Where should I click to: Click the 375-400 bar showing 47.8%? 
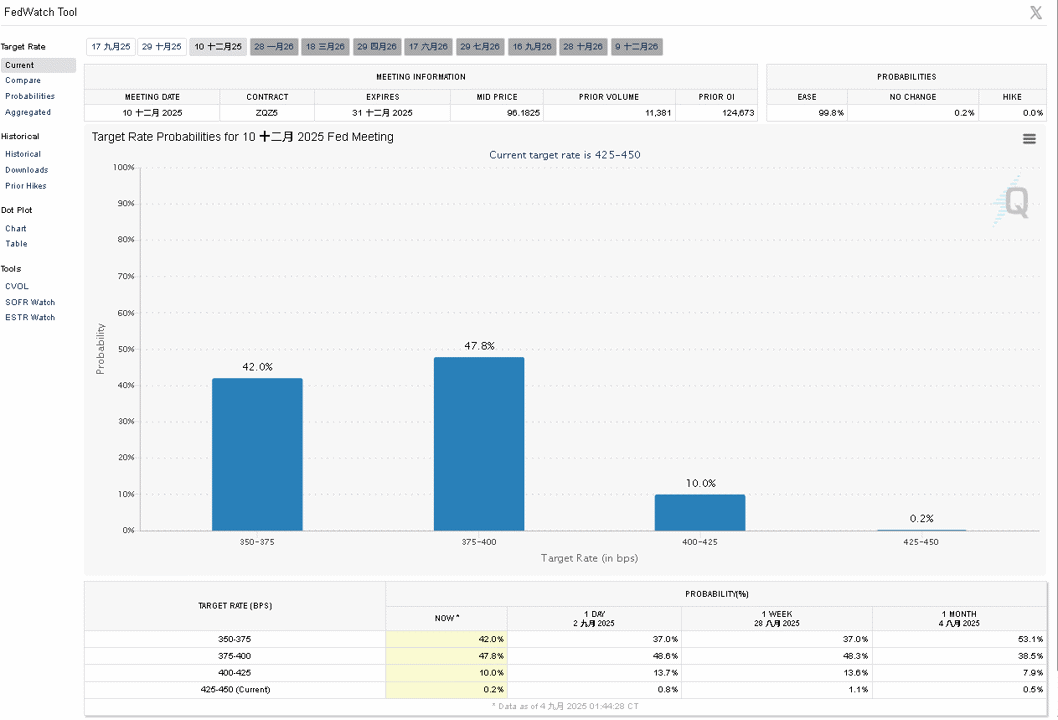(x=479, y=444)
